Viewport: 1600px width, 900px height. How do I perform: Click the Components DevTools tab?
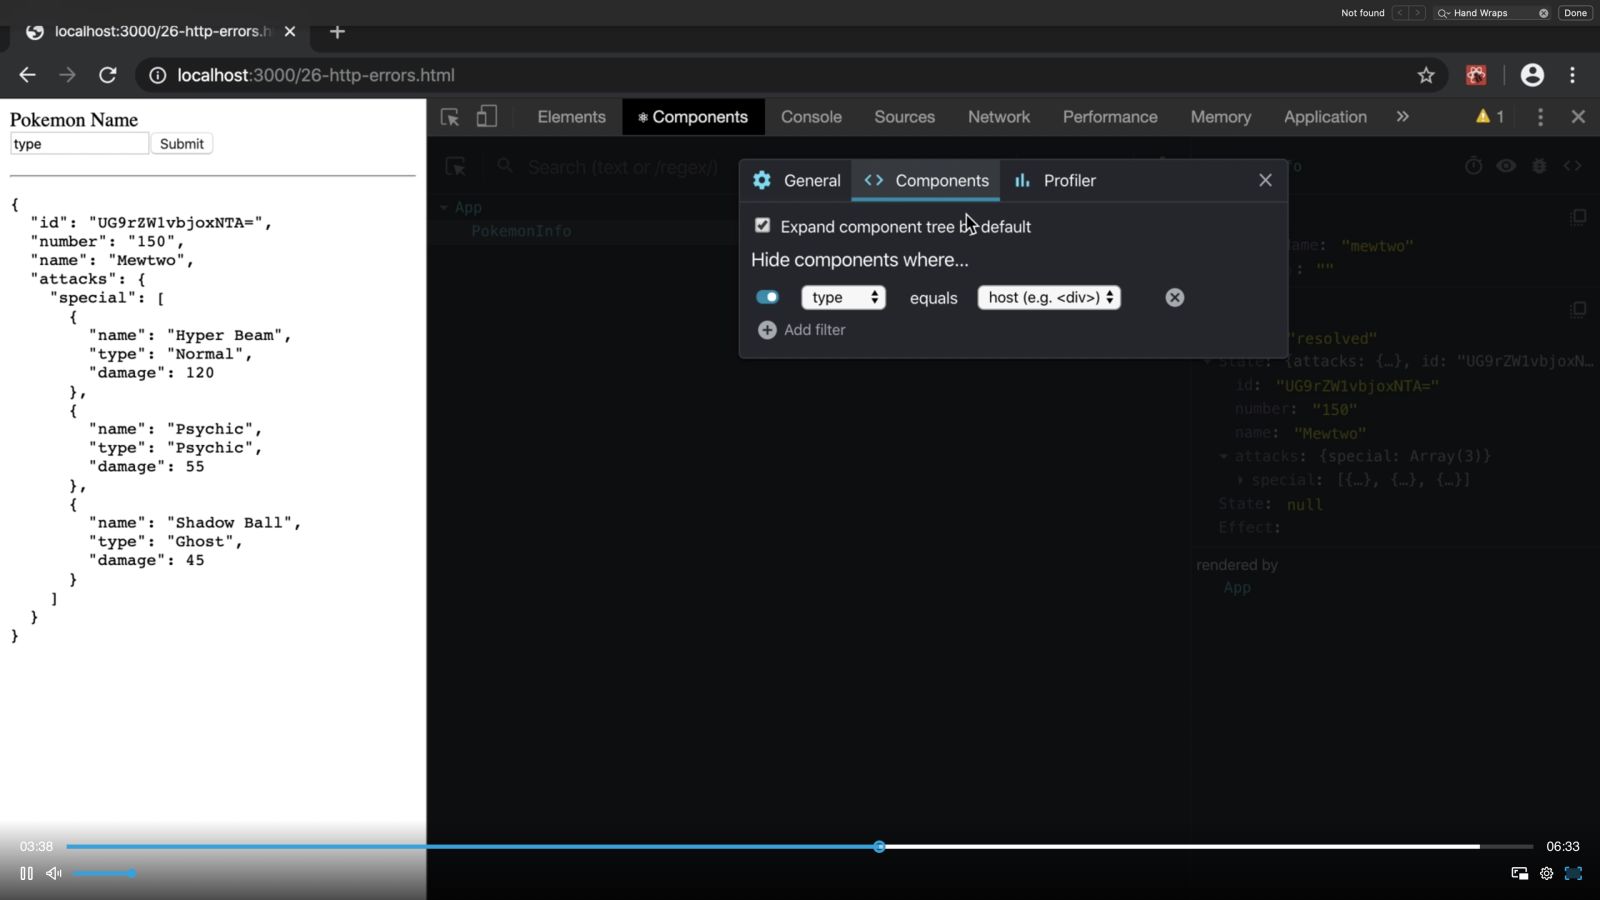693,117
